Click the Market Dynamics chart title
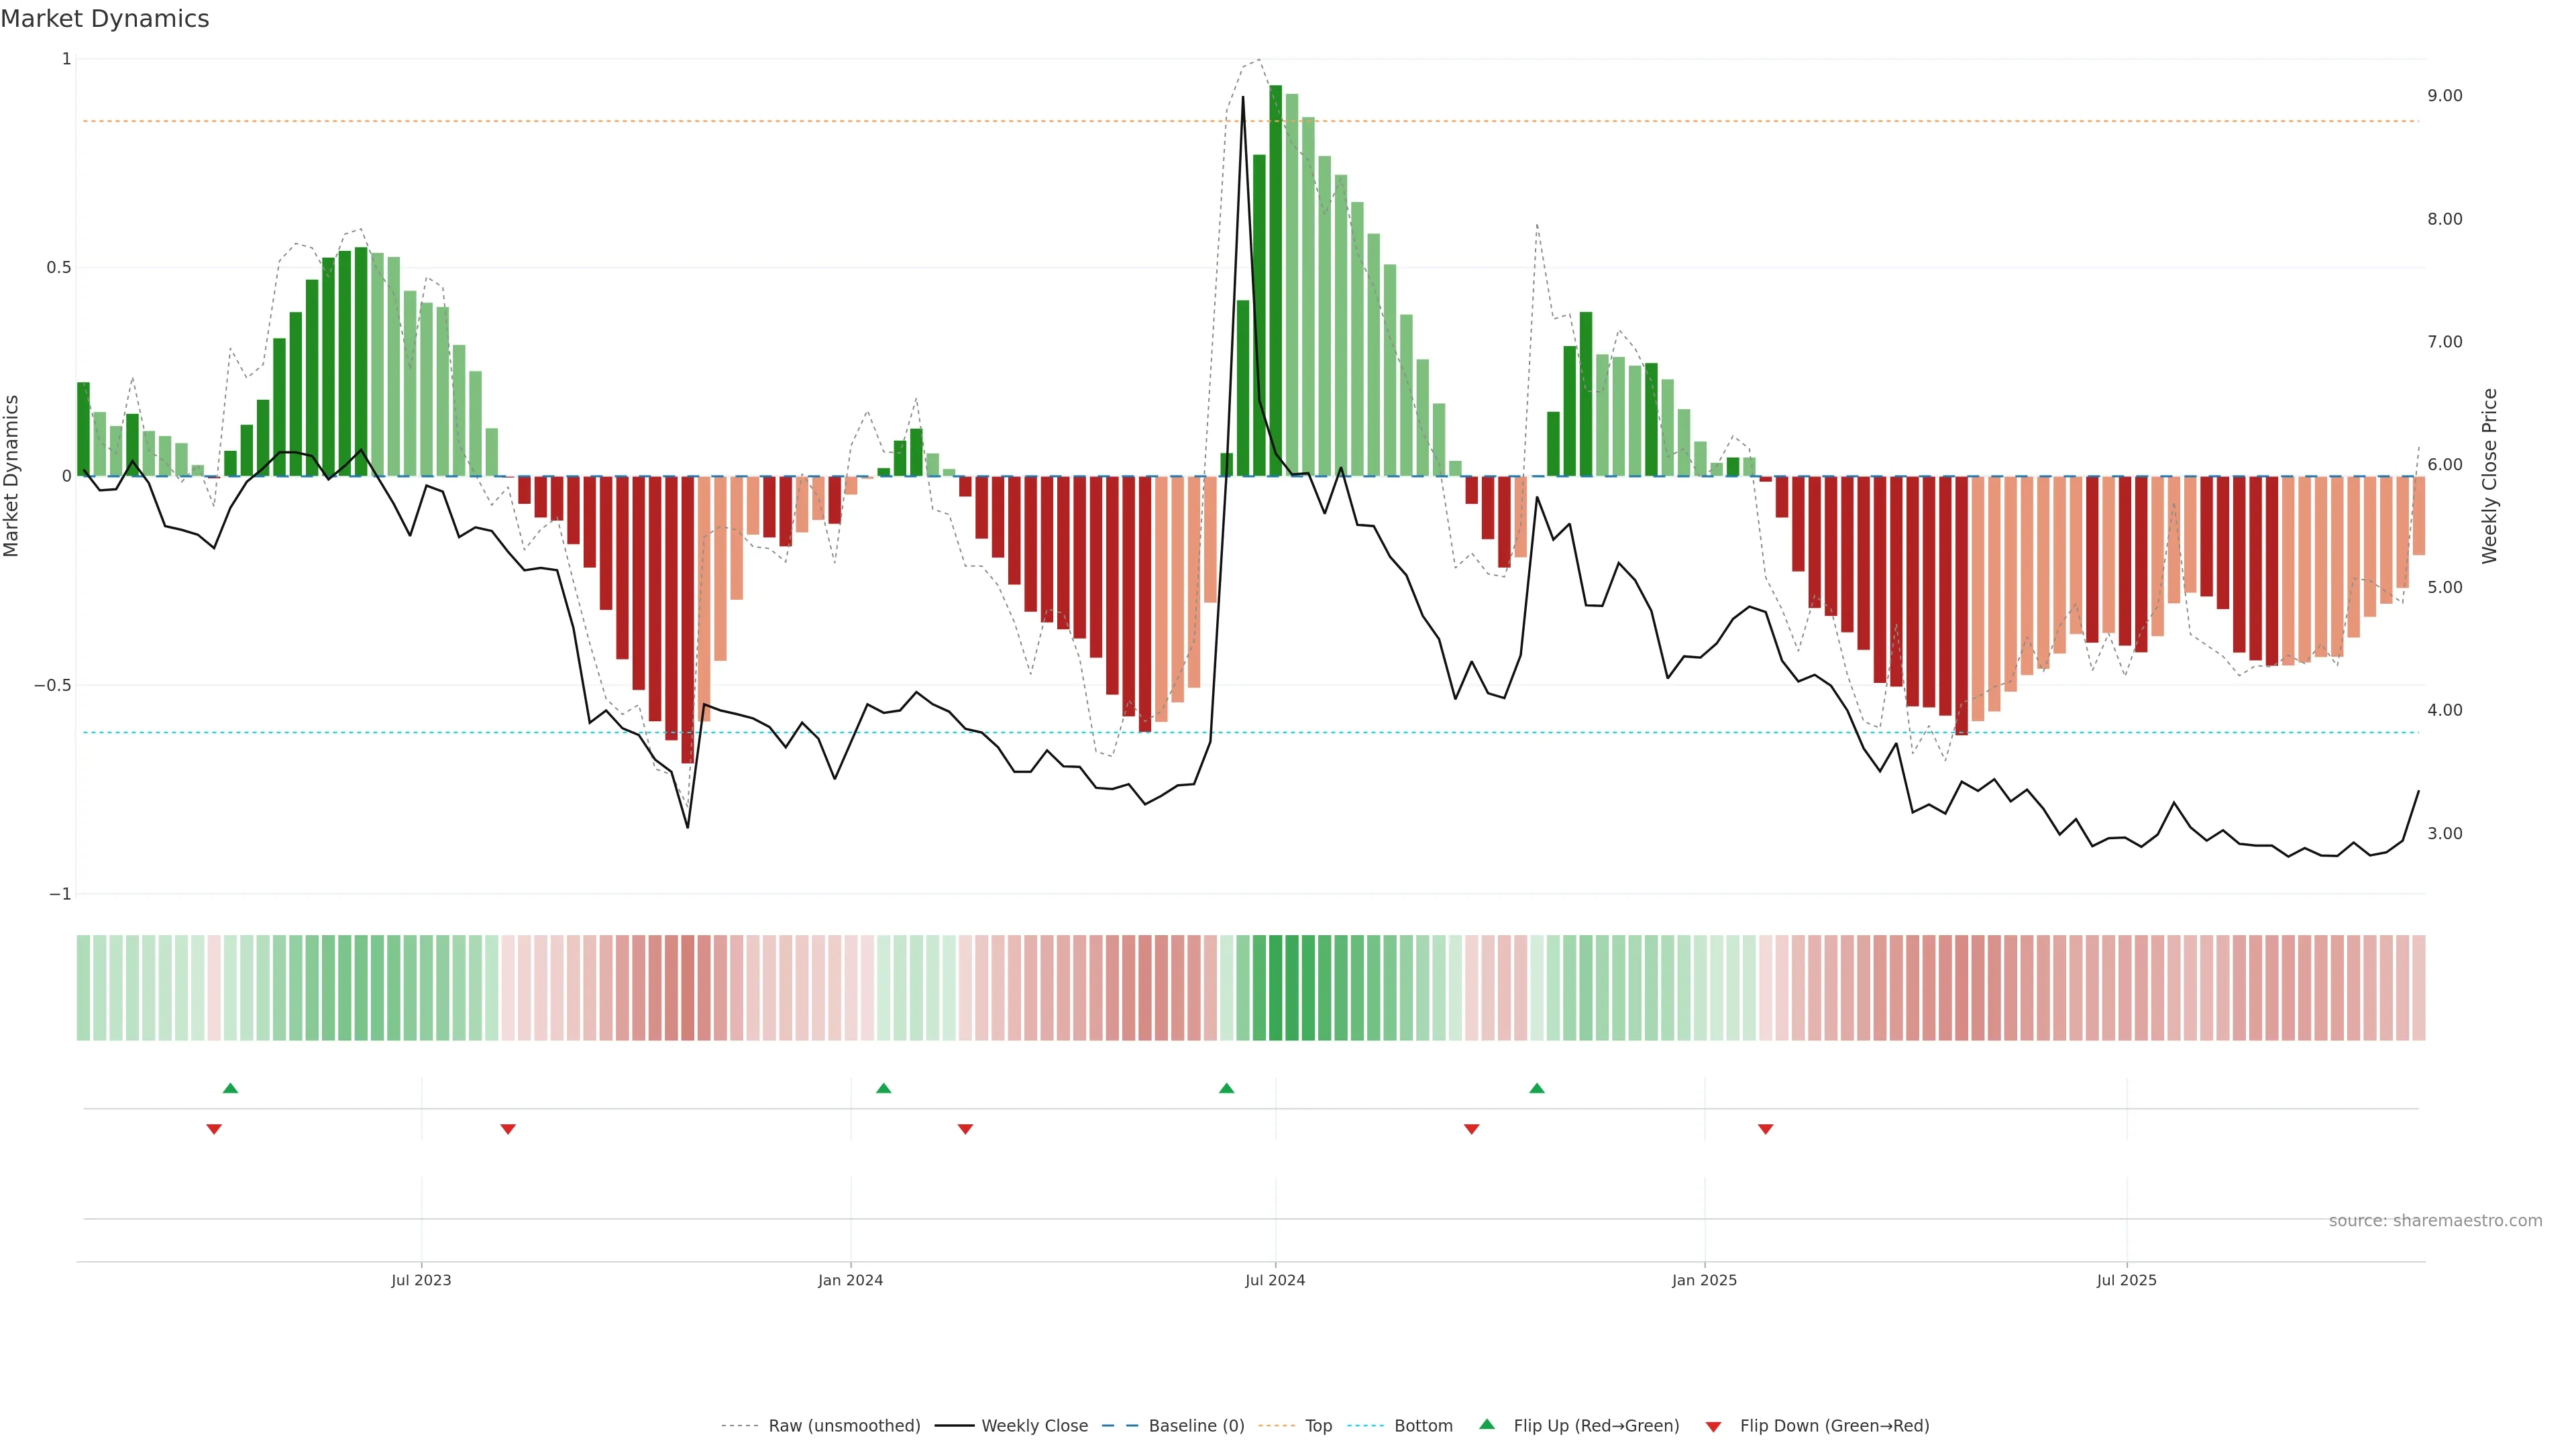2576x1449 pixels. click(x=105, y=19)
